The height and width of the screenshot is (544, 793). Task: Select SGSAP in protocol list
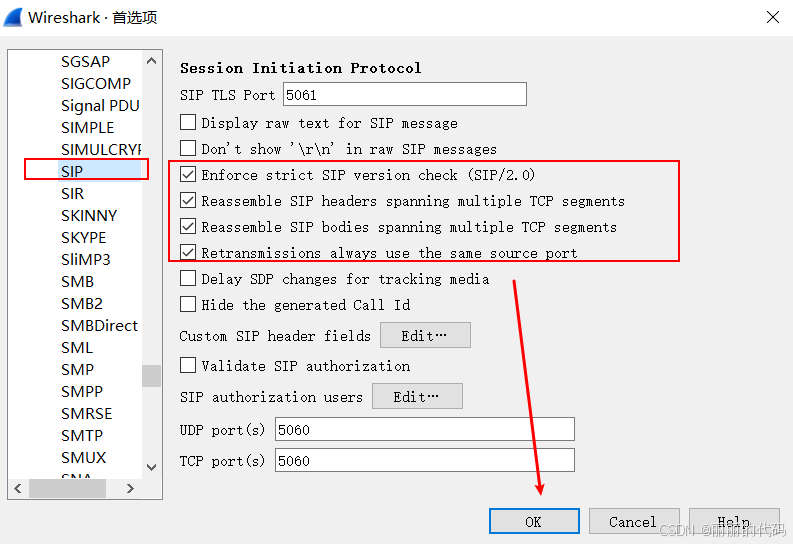(x=85, y=61)
